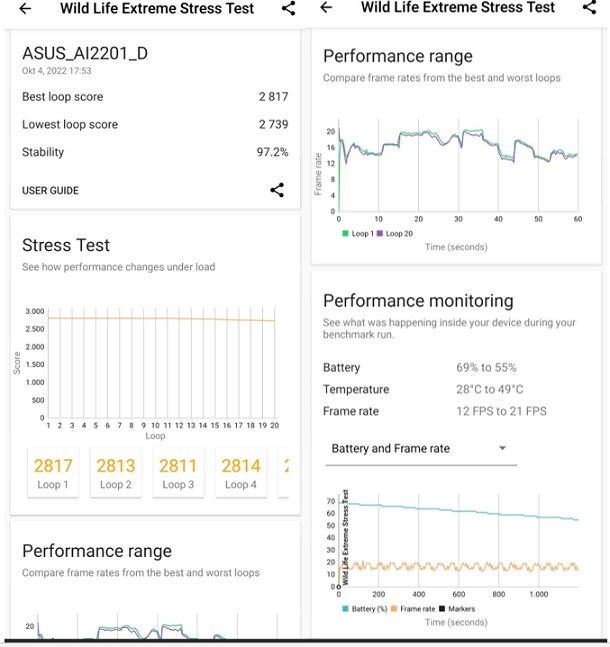The height and width of the screenshot is (647, 610).
Task: Click the left screen's Wild Life Extreme Stress Test title
Action: click(x=157, y=8)
